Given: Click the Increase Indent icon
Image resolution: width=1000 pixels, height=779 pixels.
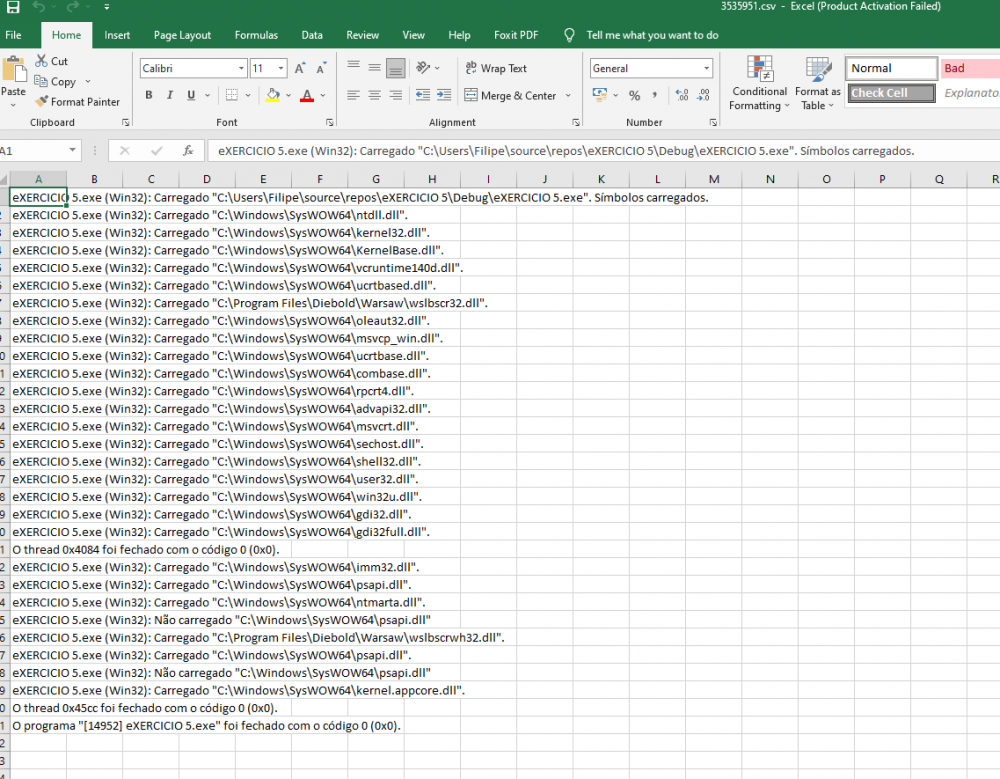Looking at the screenshot, I should (443, 96).
